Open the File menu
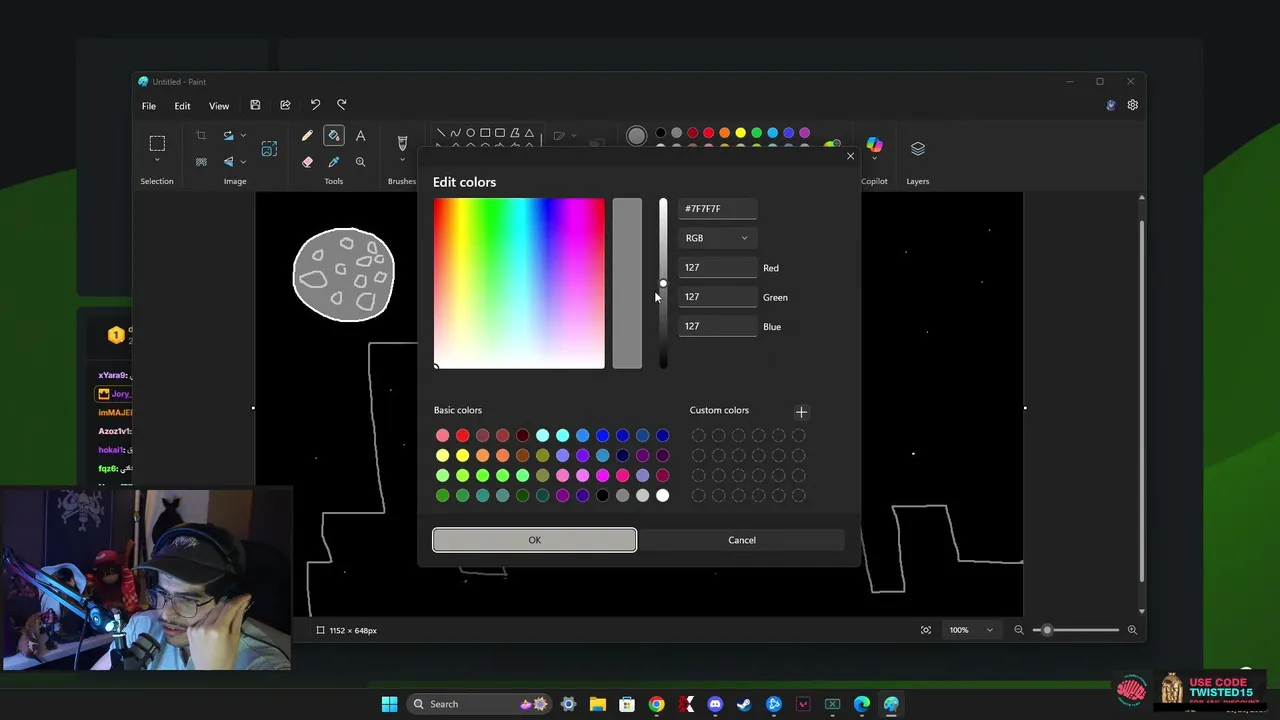Screen dimensions: 1280x720 pos(149,106)
